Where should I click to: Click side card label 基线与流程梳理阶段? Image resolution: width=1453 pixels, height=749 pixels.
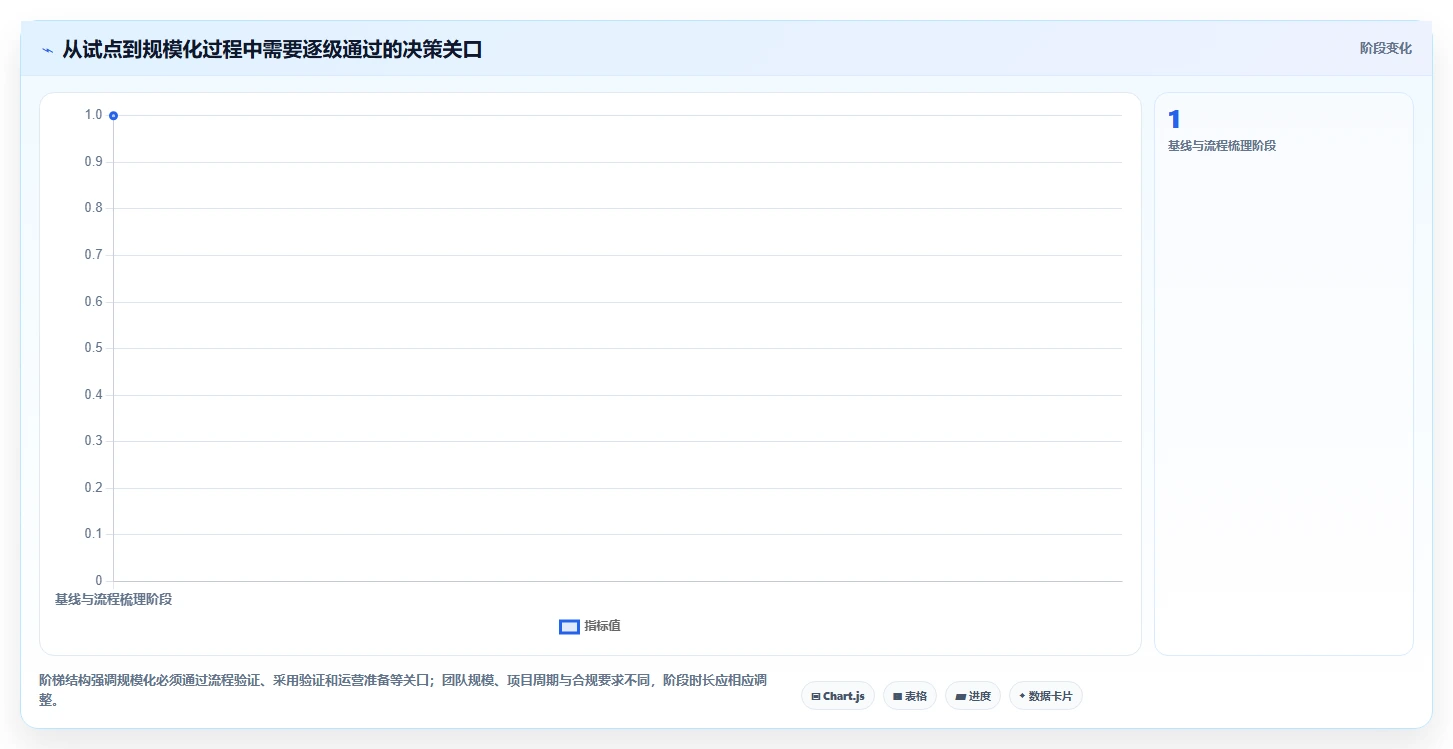point(1222,146)
